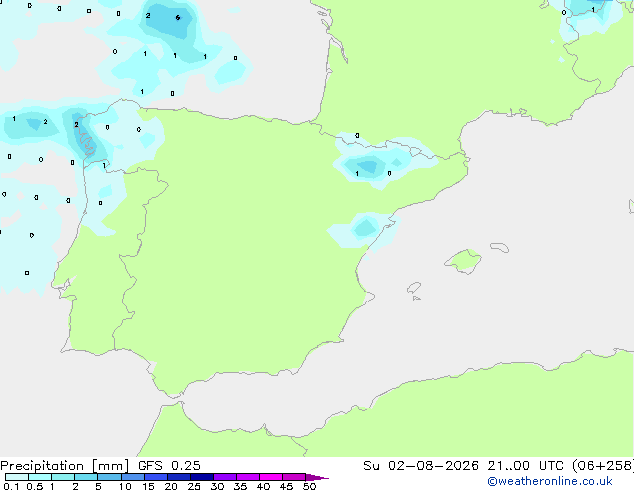
Task: Click the legend scale label '35'
Action: click(x=240, y=486)
